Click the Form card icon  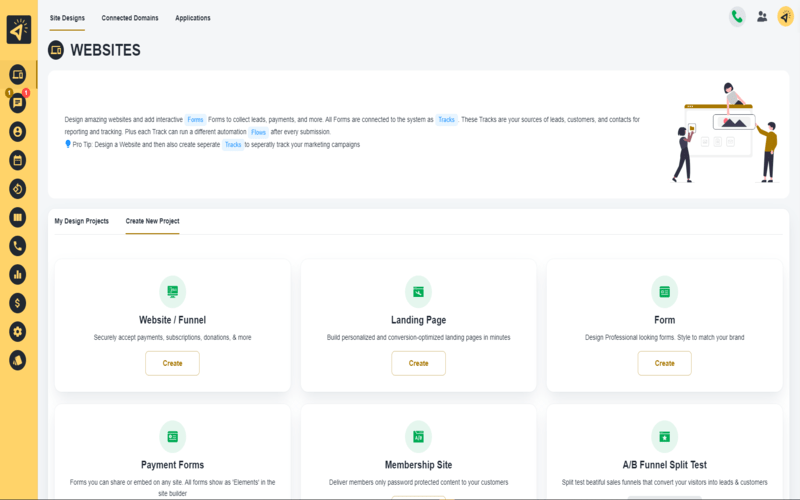point(664,292)
